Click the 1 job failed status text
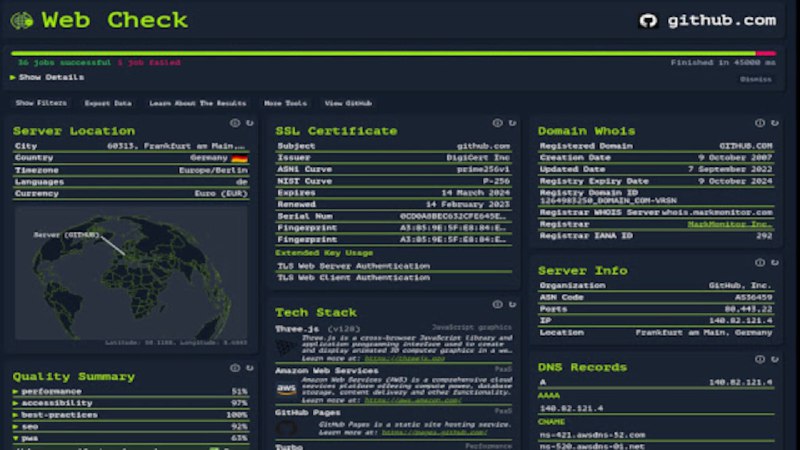This screenshot has height=450, width=800. [x=149, y=62]
